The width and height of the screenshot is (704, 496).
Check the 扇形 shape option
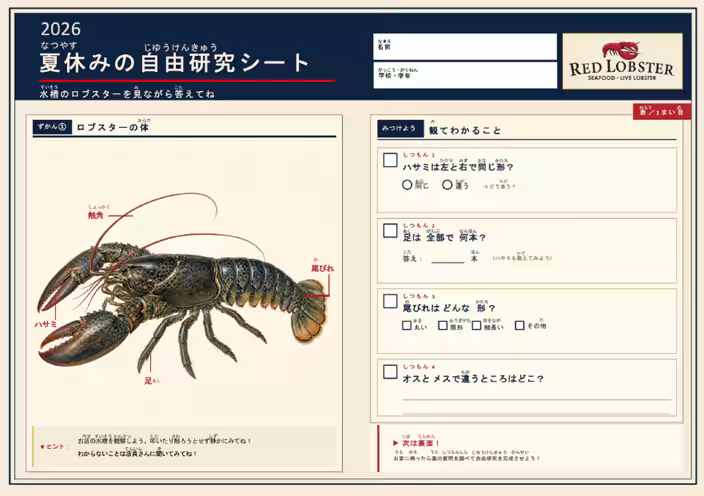pyautogui.click(x=443, y=325)
